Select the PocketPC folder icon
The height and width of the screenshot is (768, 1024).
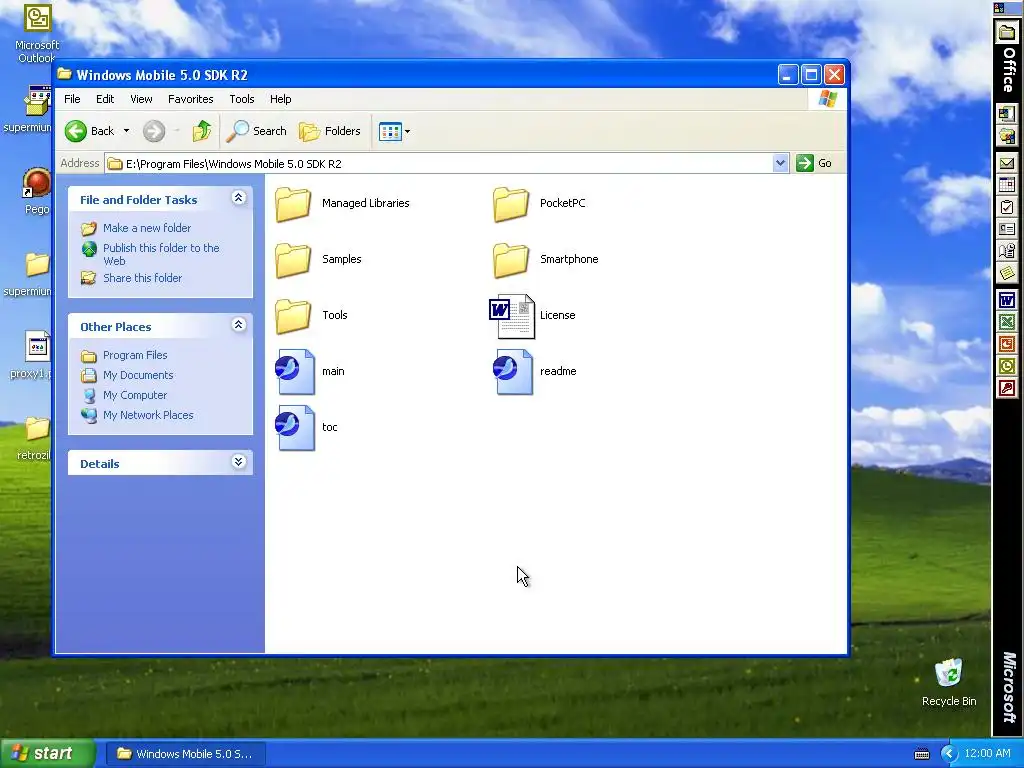click(x=511, y=204)
